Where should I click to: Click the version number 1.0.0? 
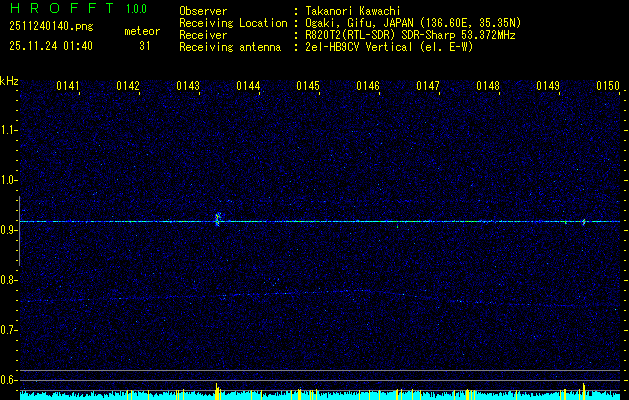[x=136, y=9]
